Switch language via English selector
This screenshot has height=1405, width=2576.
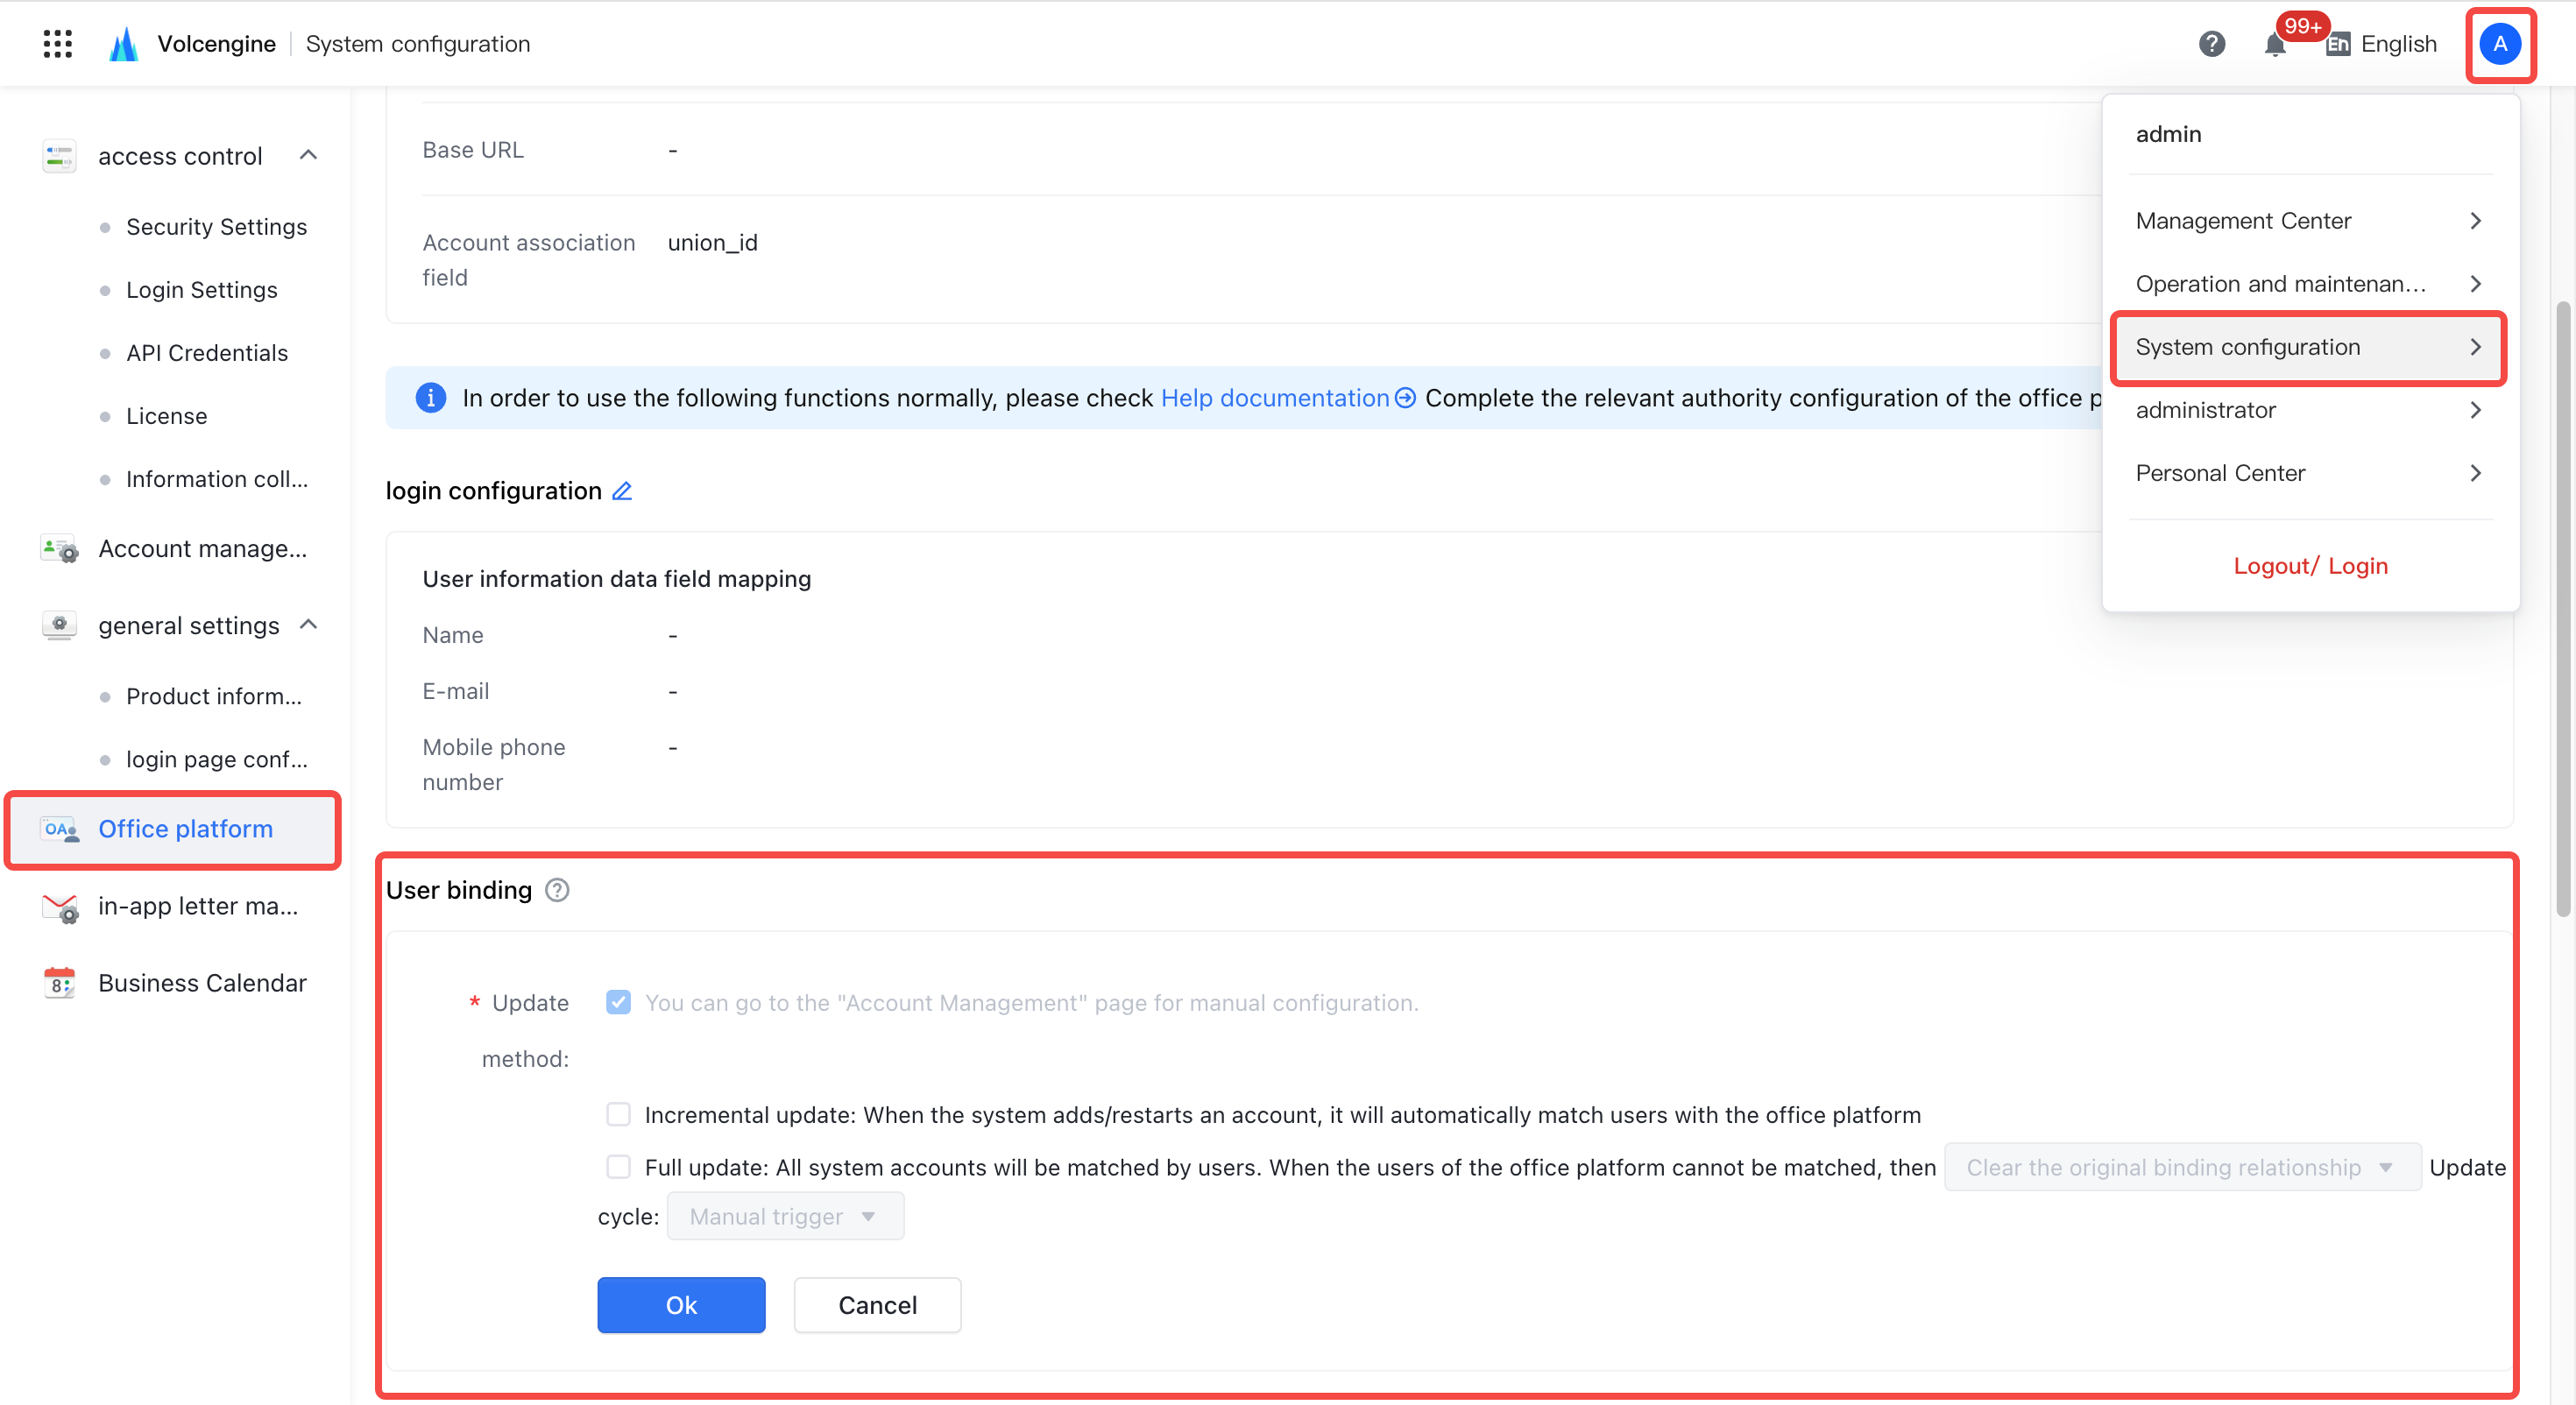(x=2382, y=44)
